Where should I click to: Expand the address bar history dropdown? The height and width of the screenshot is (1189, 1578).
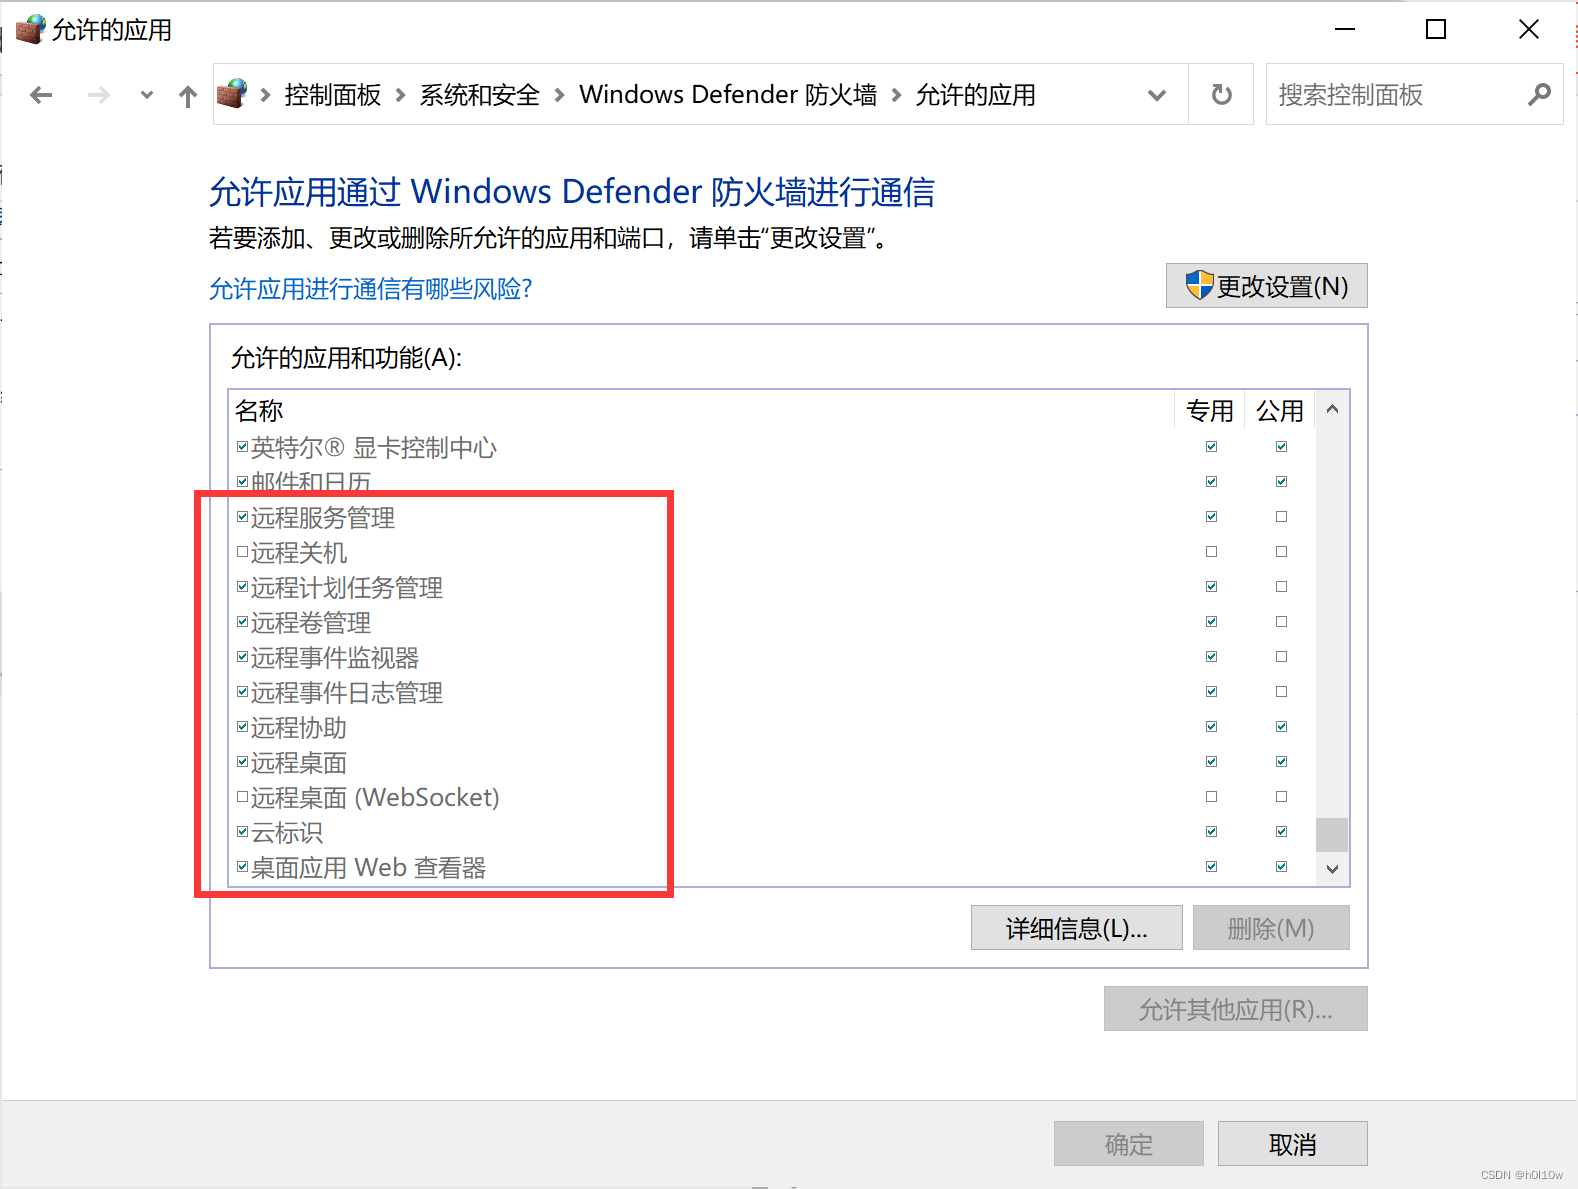click(1157, 95)
